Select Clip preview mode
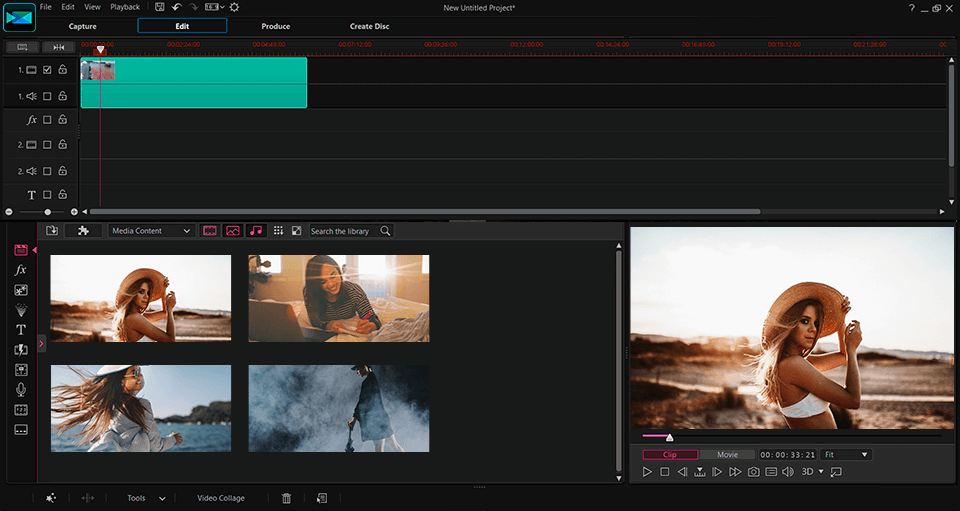 670,455
